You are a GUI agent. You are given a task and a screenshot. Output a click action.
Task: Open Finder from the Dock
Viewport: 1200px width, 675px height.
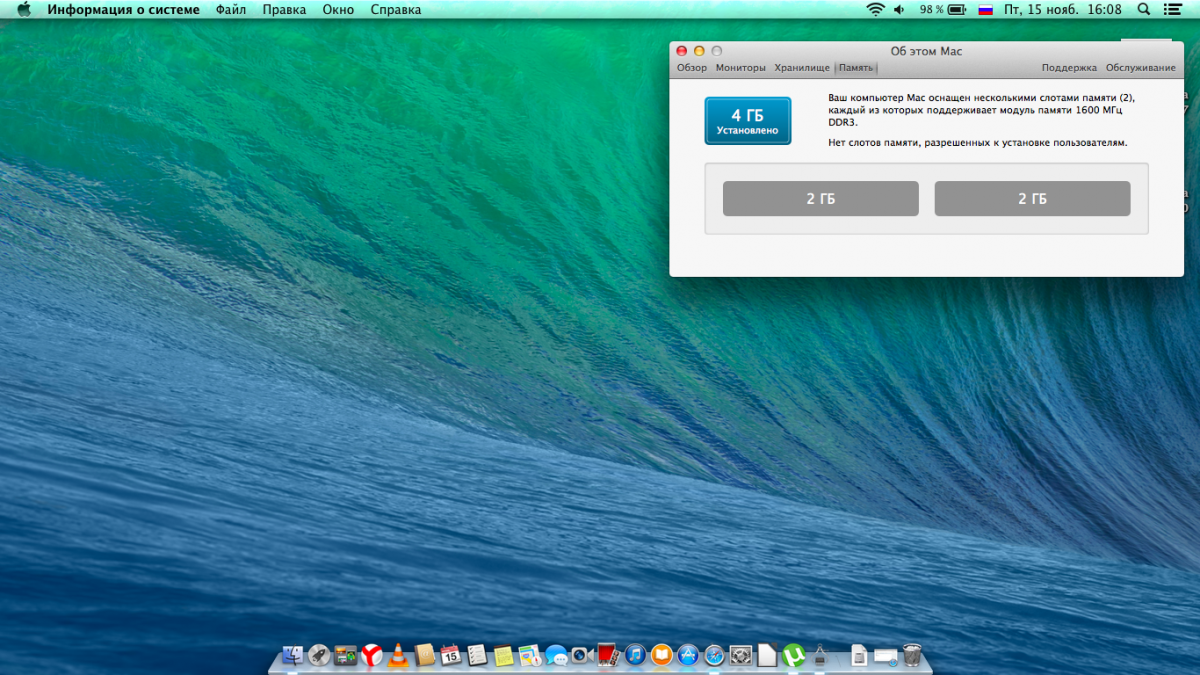(292, 655)
